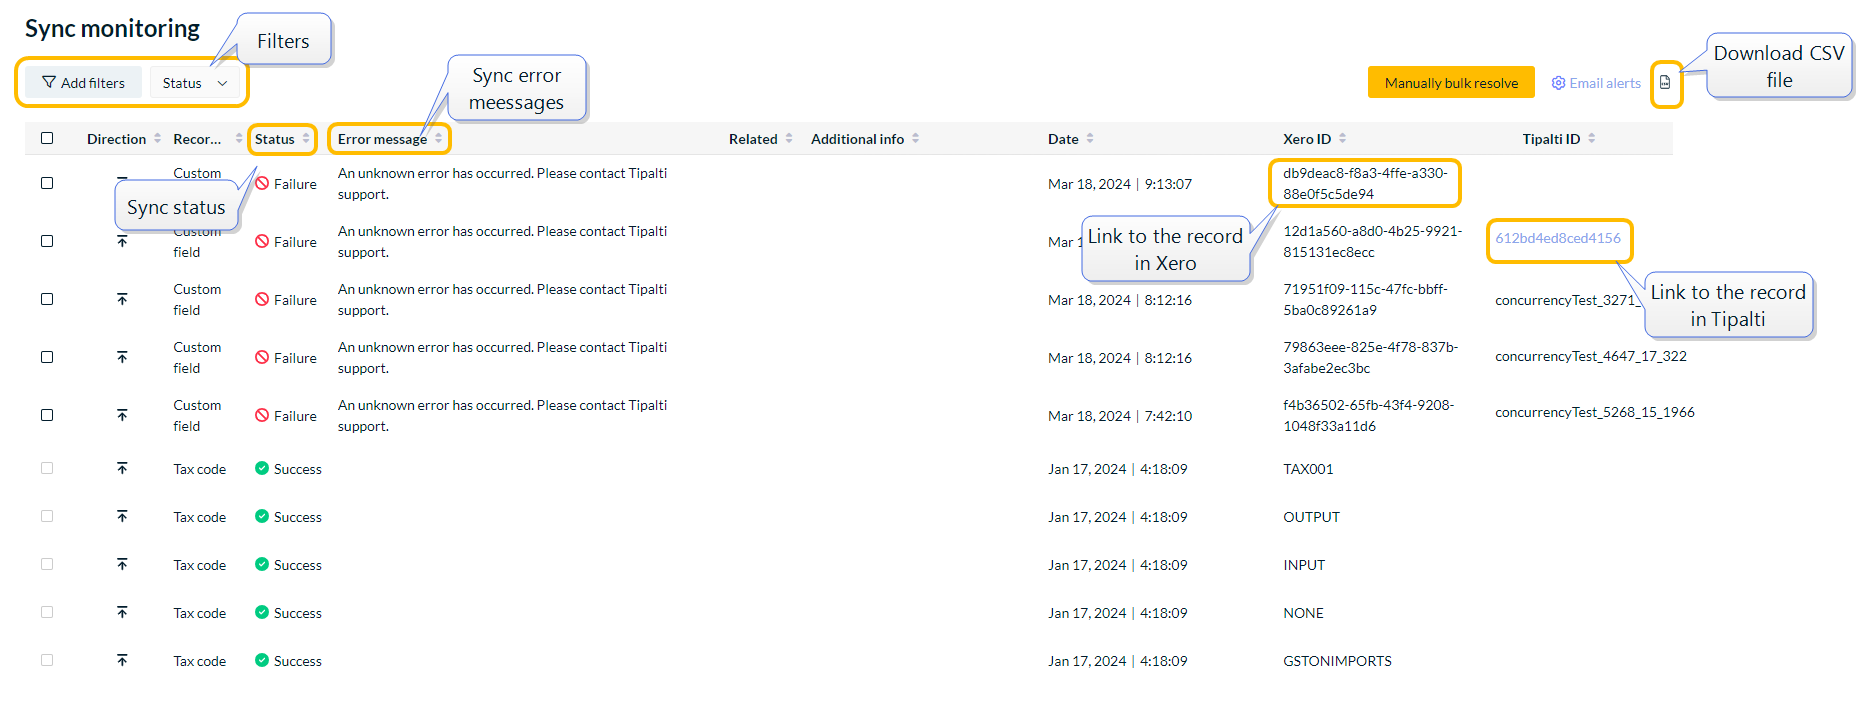
Task: Sort by the Tipalti ID column arrows
Action: click(x=1592, y=139)
